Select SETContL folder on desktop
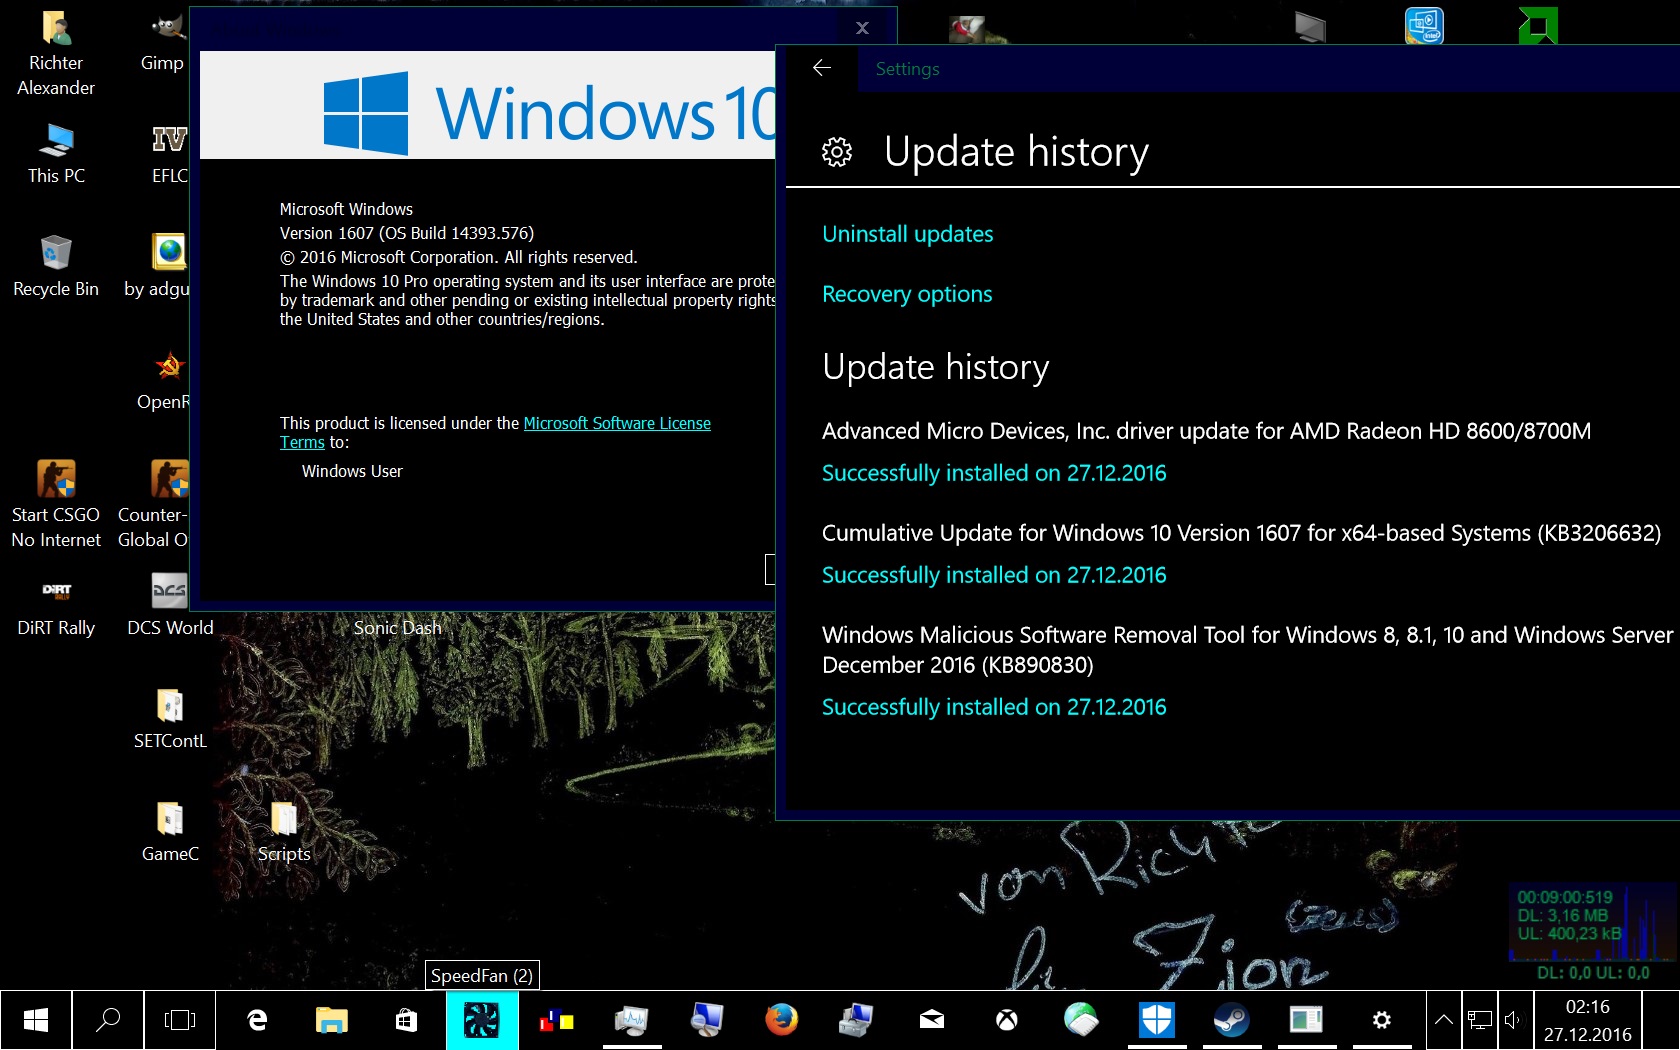 click(x=170, y=718)
